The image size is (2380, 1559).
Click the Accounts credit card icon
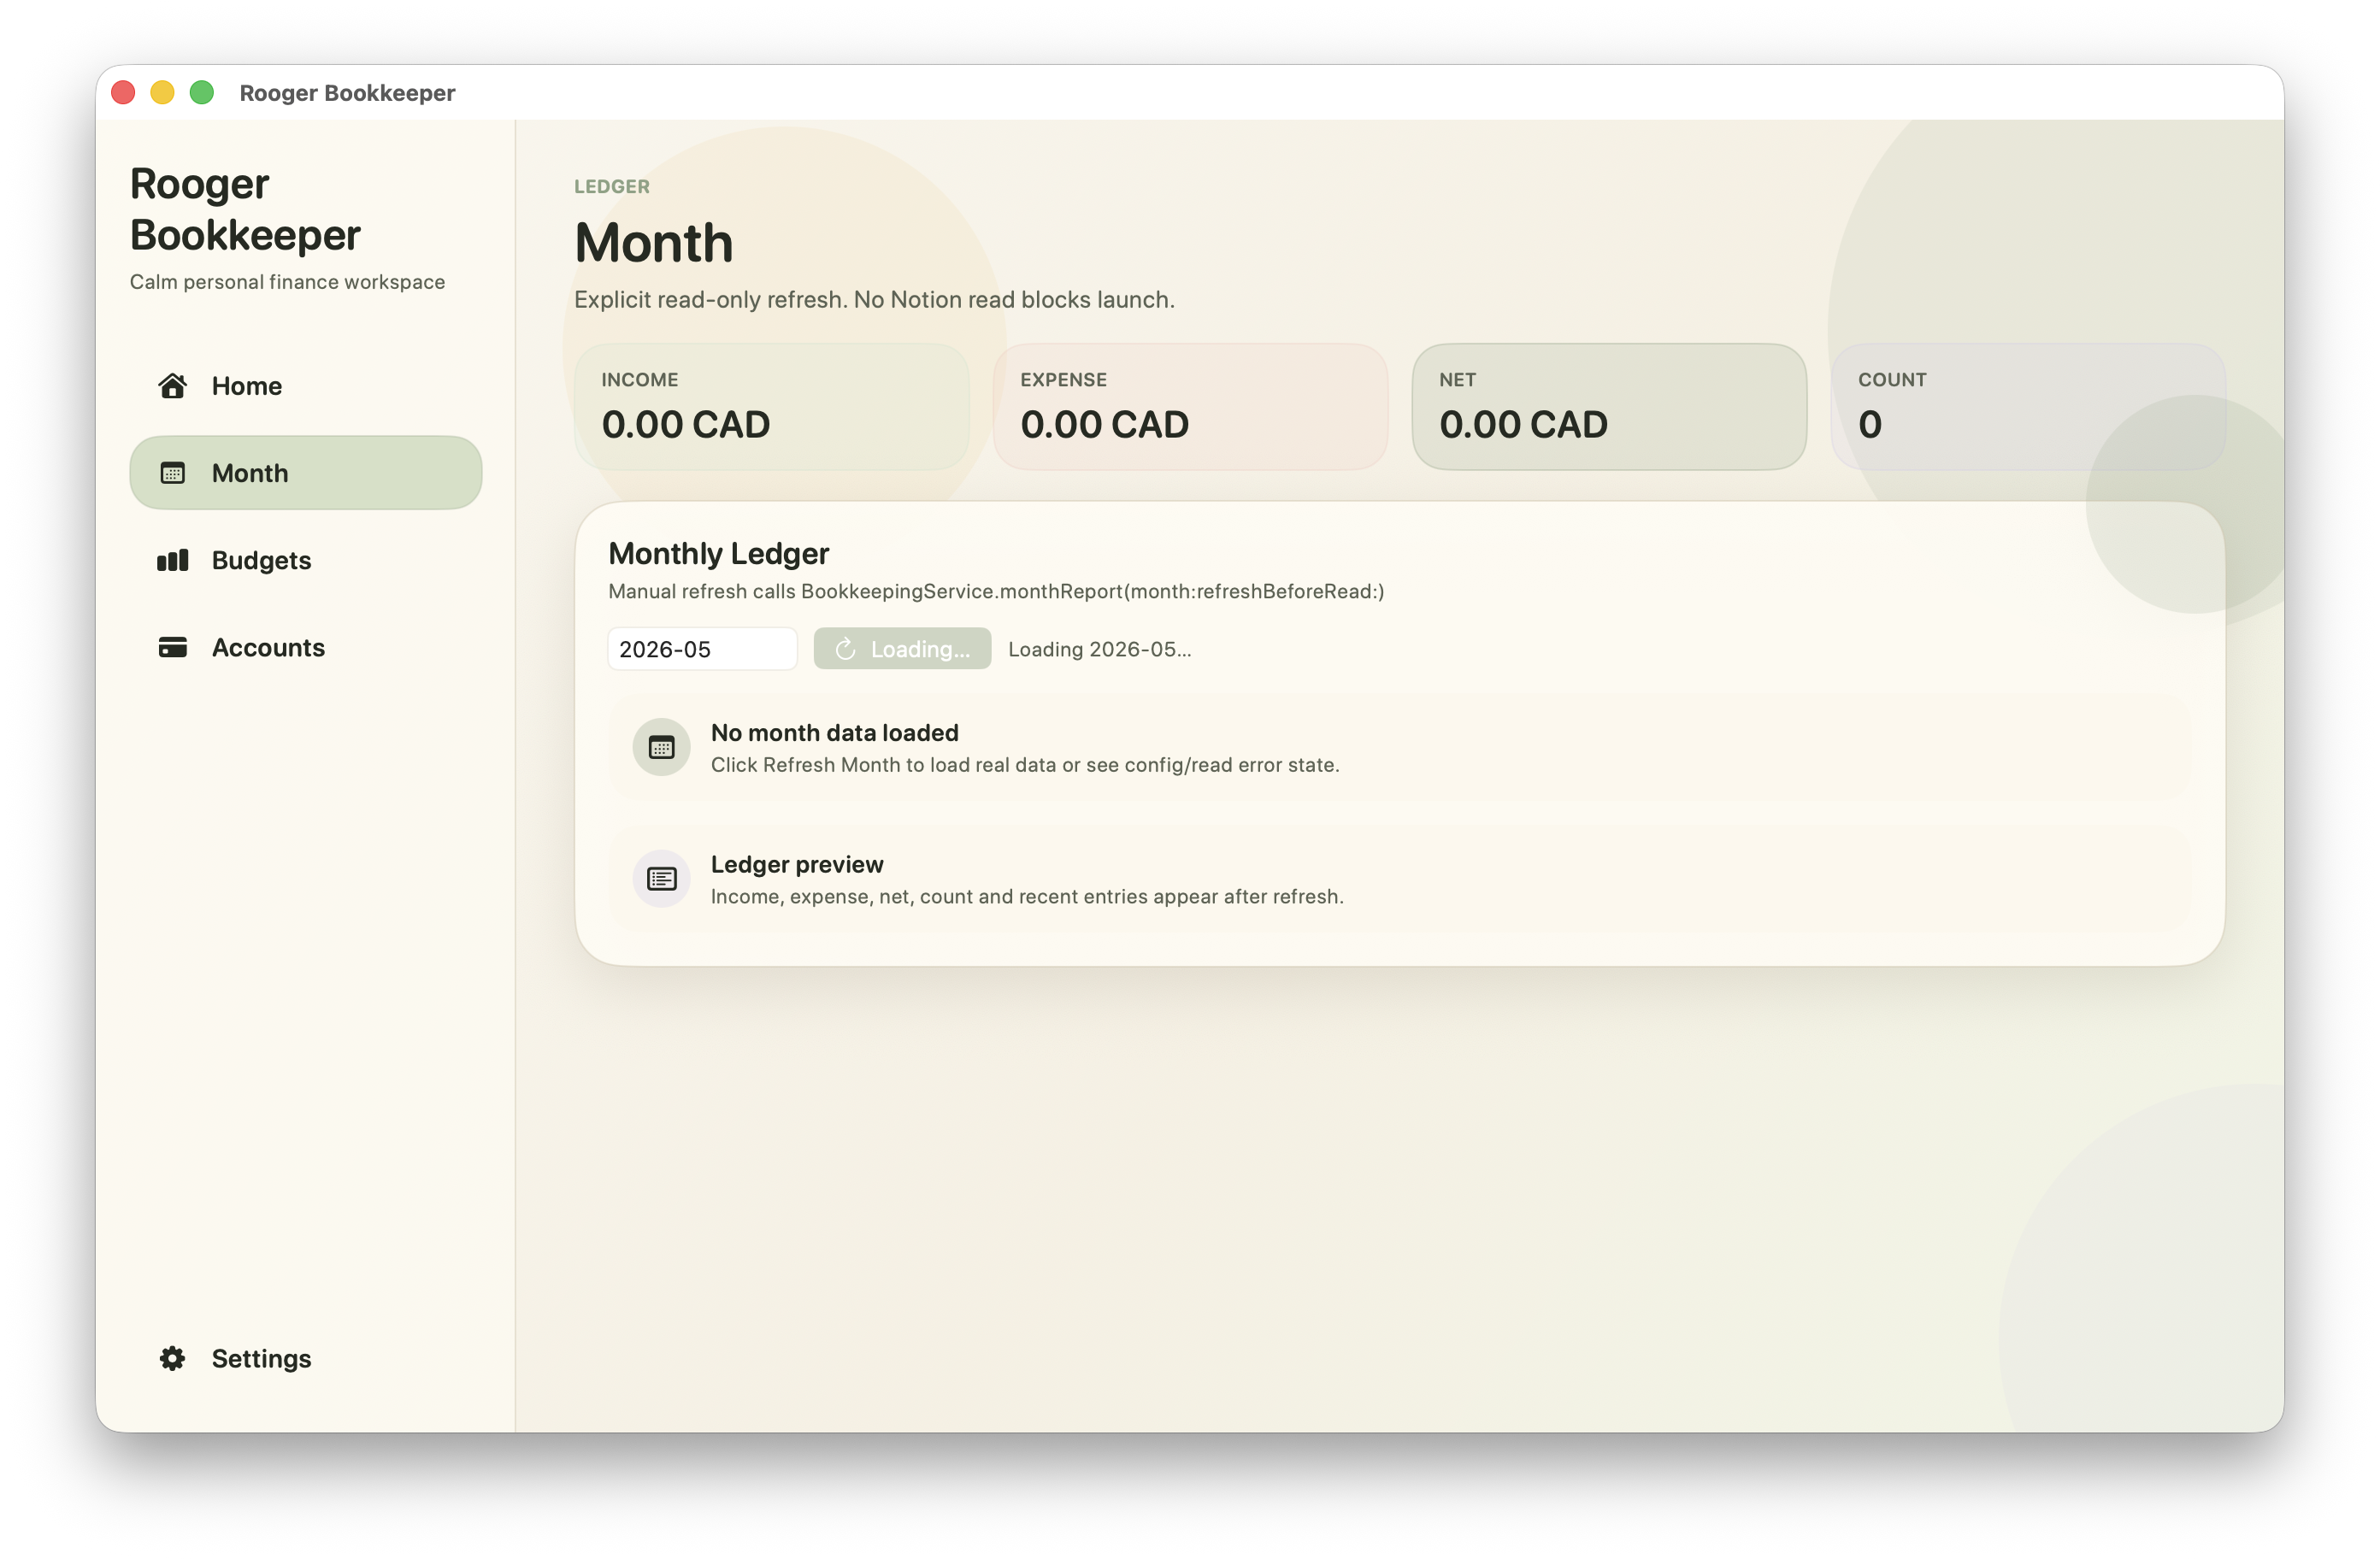click(x=172, y=647)
